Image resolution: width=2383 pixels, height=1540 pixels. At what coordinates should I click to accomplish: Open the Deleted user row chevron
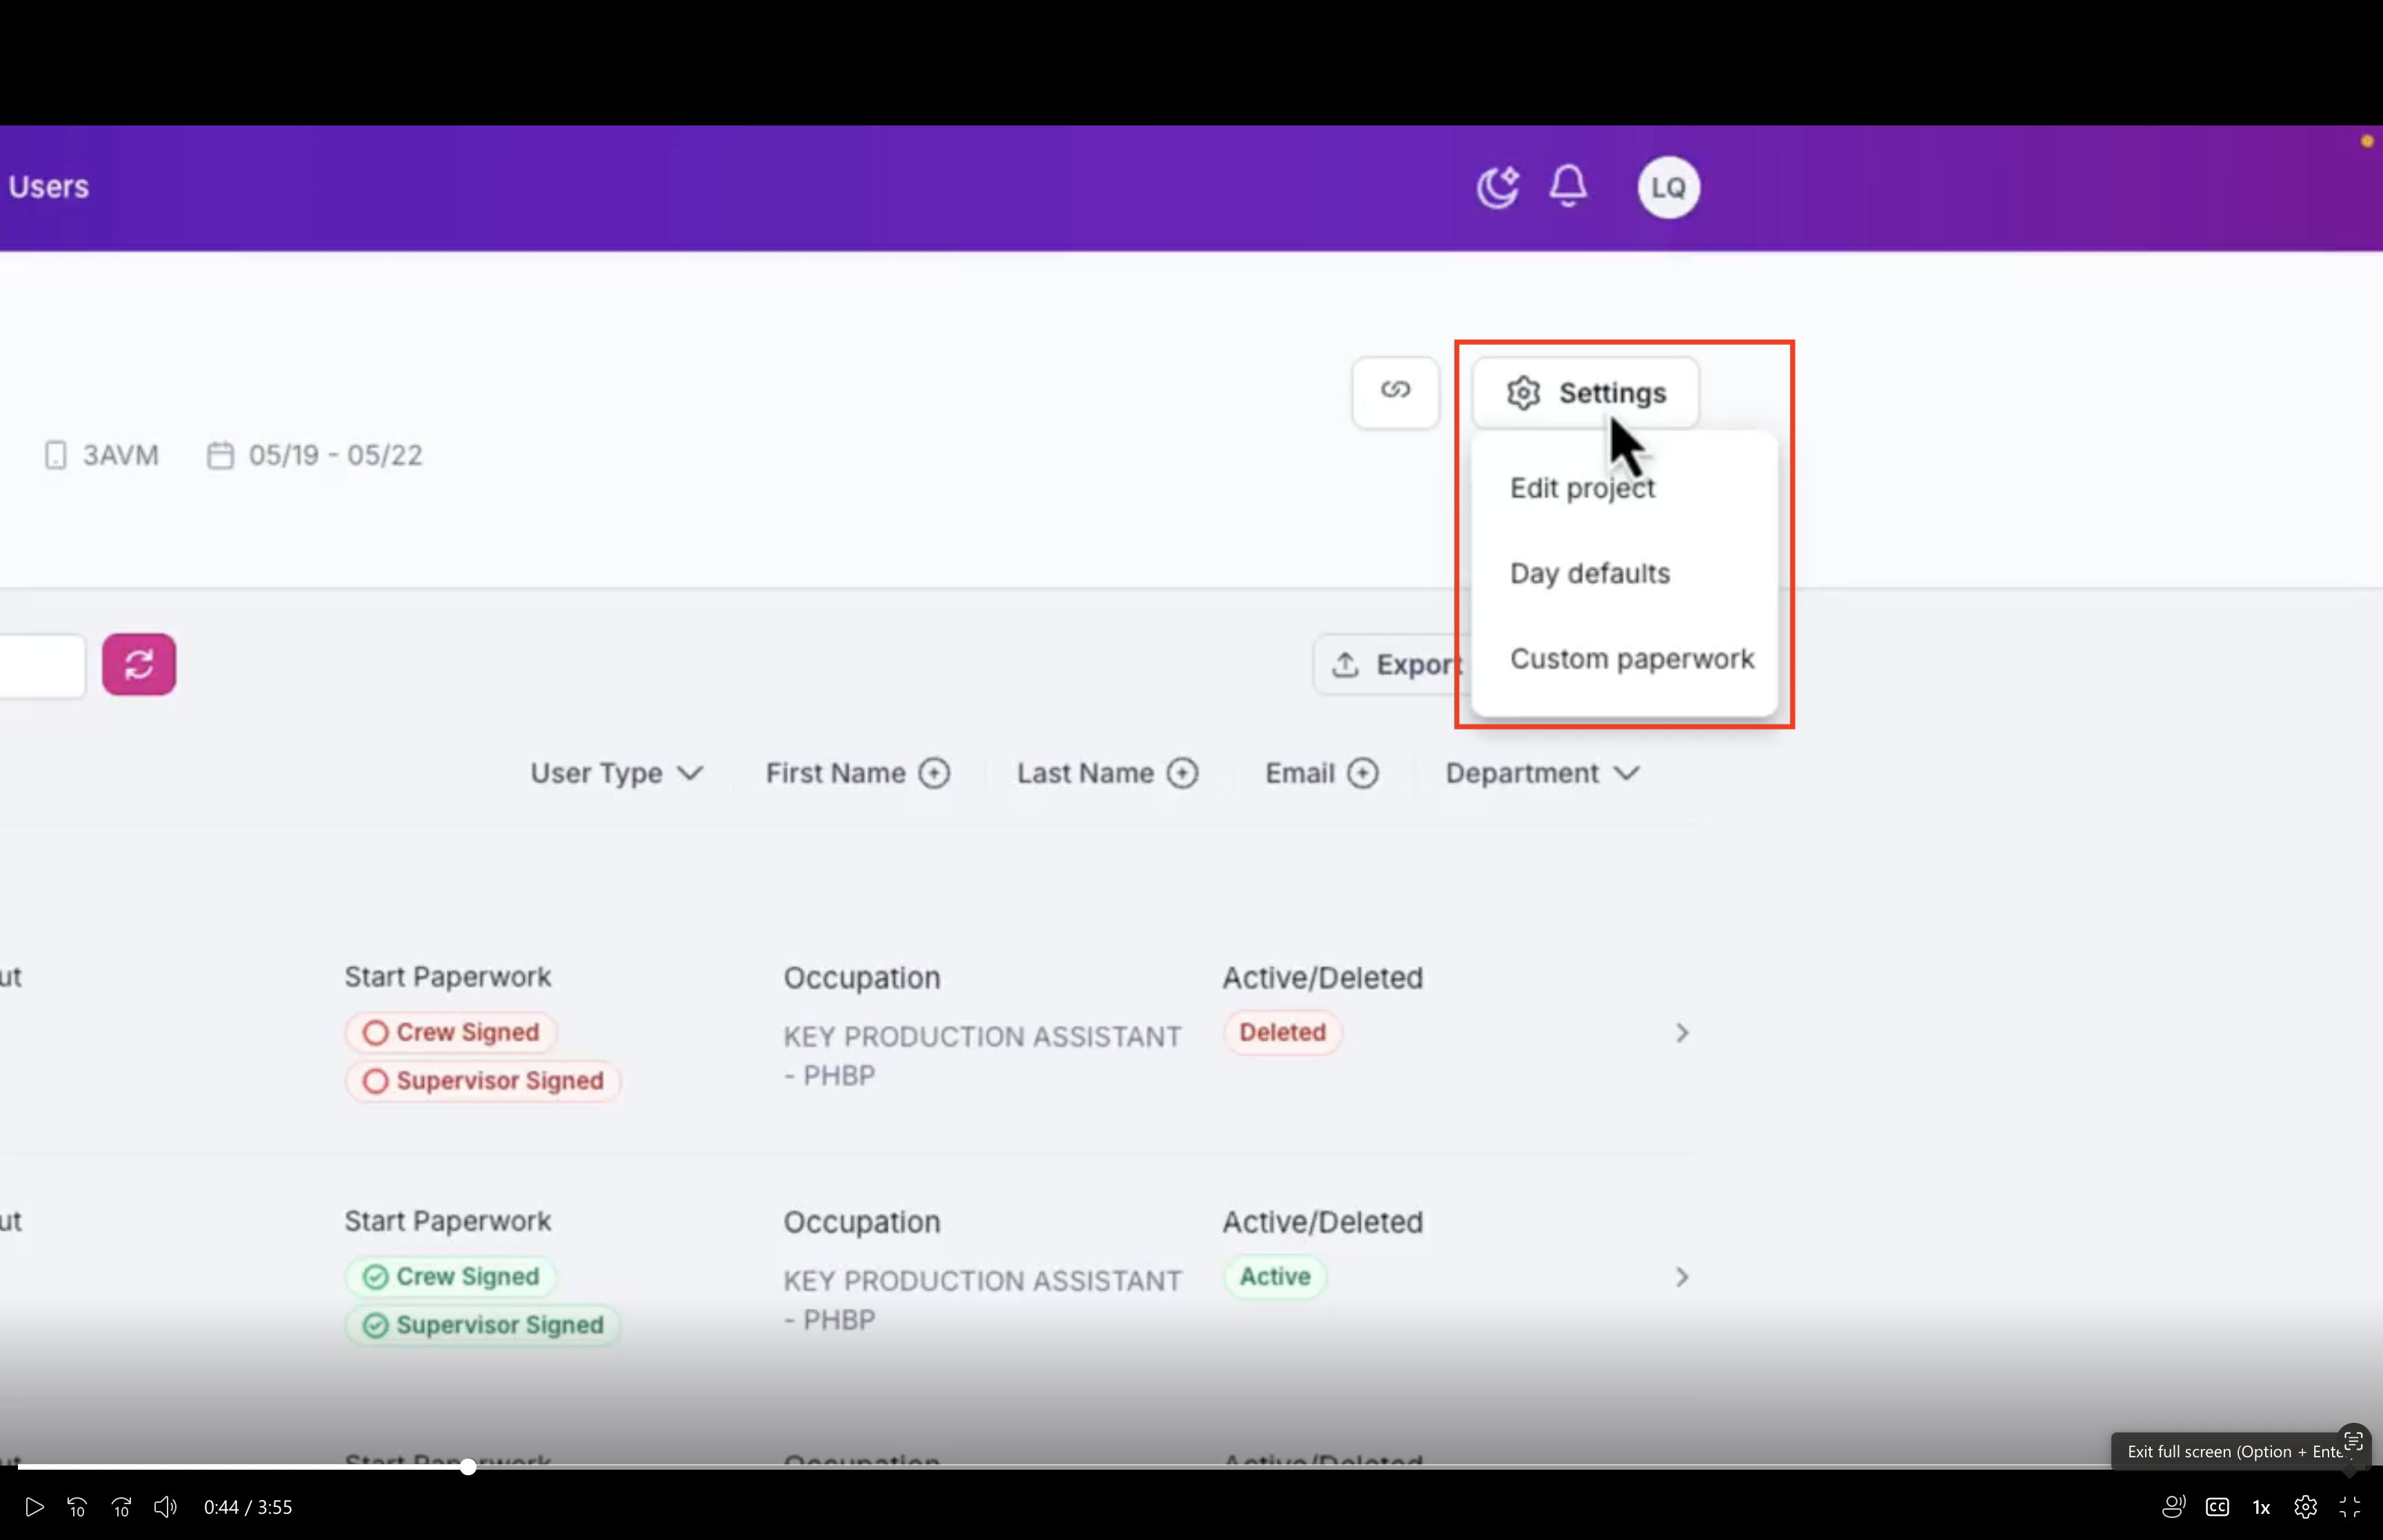pyautogui.click(x=1682, y=1033)
